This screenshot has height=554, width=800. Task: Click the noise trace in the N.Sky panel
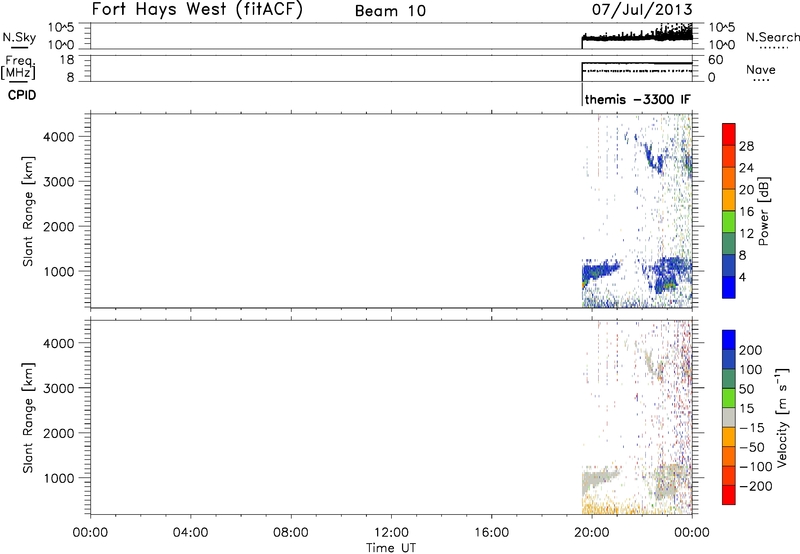point(637,37)
